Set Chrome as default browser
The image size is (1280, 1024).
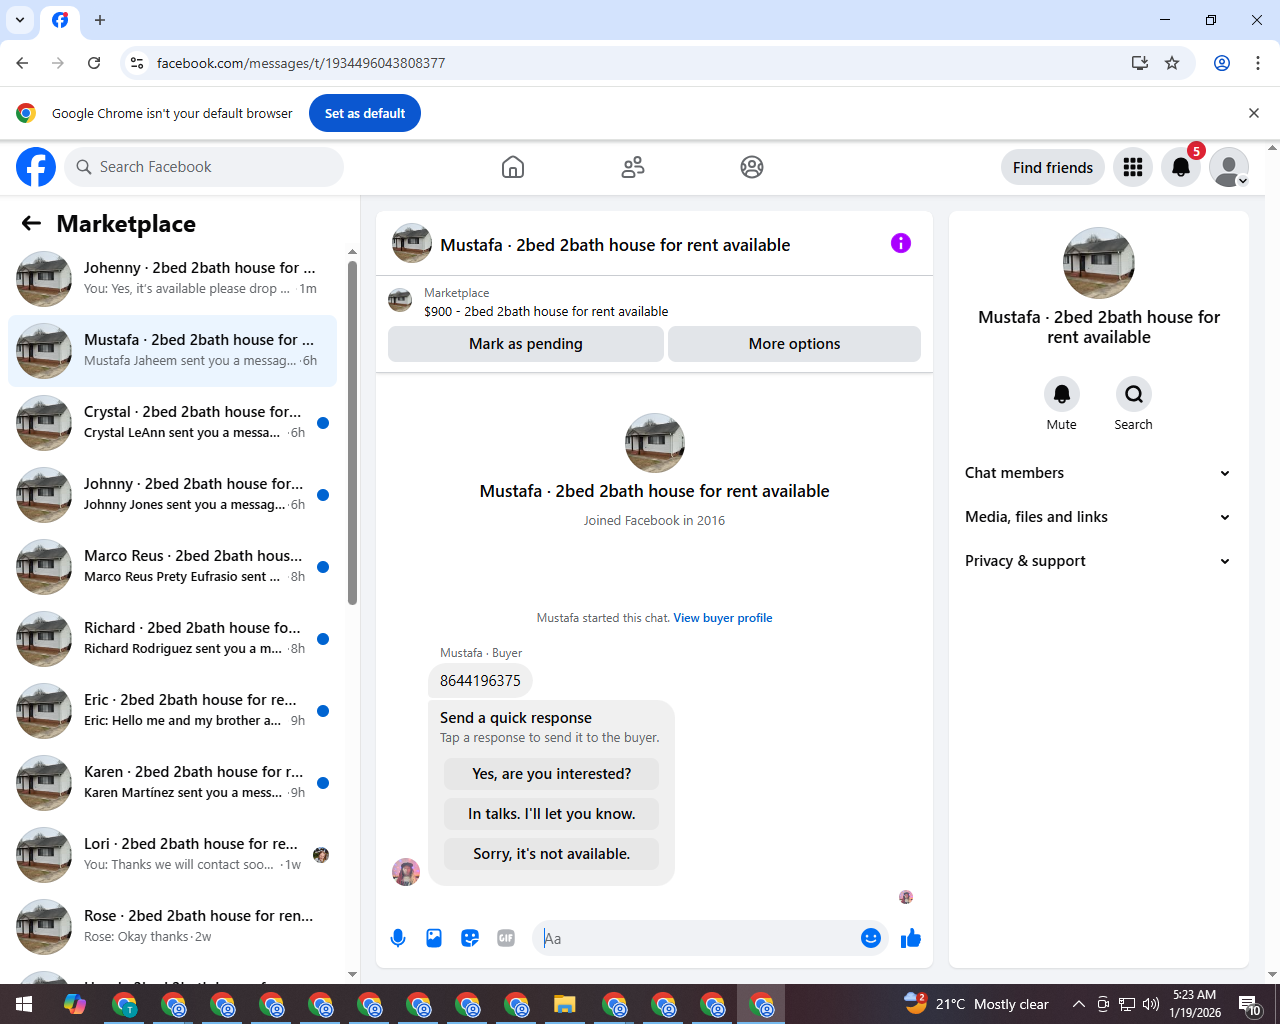365,113
